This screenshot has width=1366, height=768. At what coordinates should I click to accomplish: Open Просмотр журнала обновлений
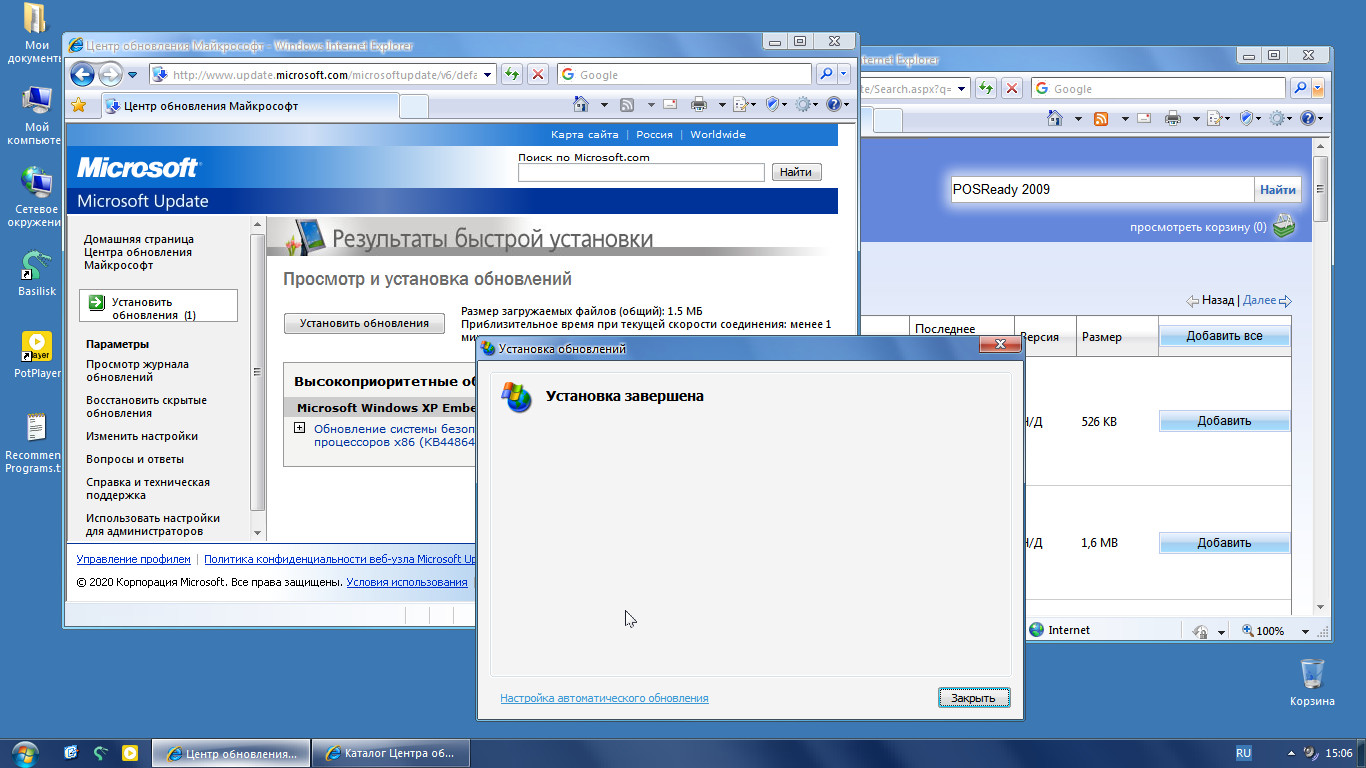click(137, 371)
